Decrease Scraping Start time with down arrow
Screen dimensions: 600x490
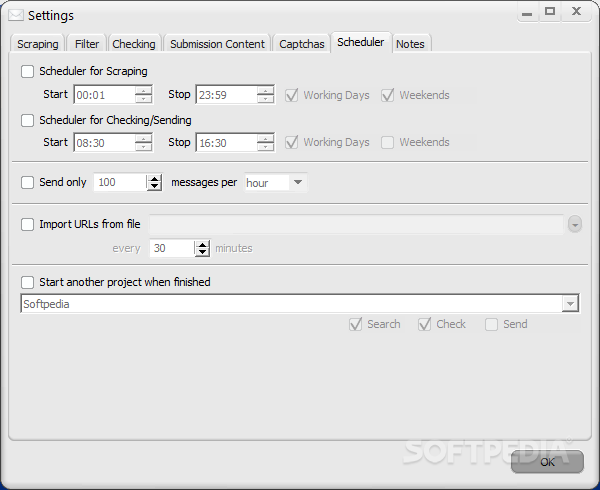coord(143,99)
